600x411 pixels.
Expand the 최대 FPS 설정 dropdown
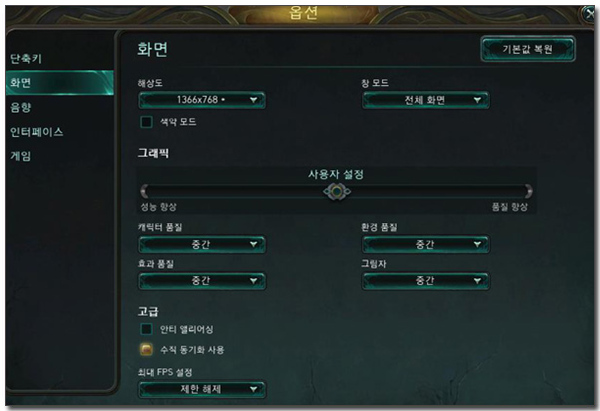(202, 389)
